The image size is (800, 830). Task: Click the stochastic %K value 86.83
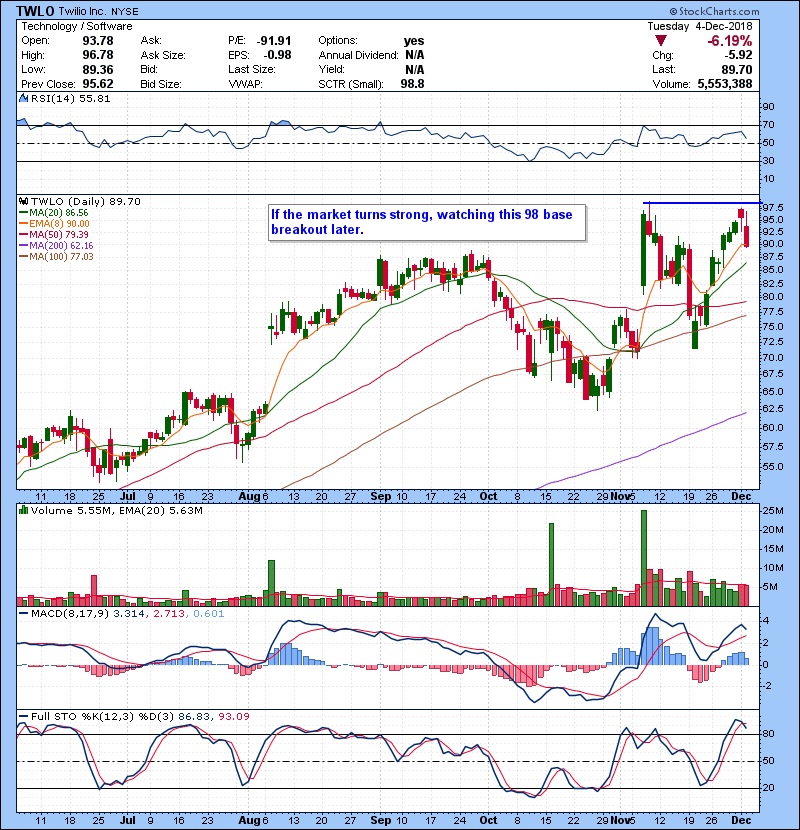coord(193,717)
